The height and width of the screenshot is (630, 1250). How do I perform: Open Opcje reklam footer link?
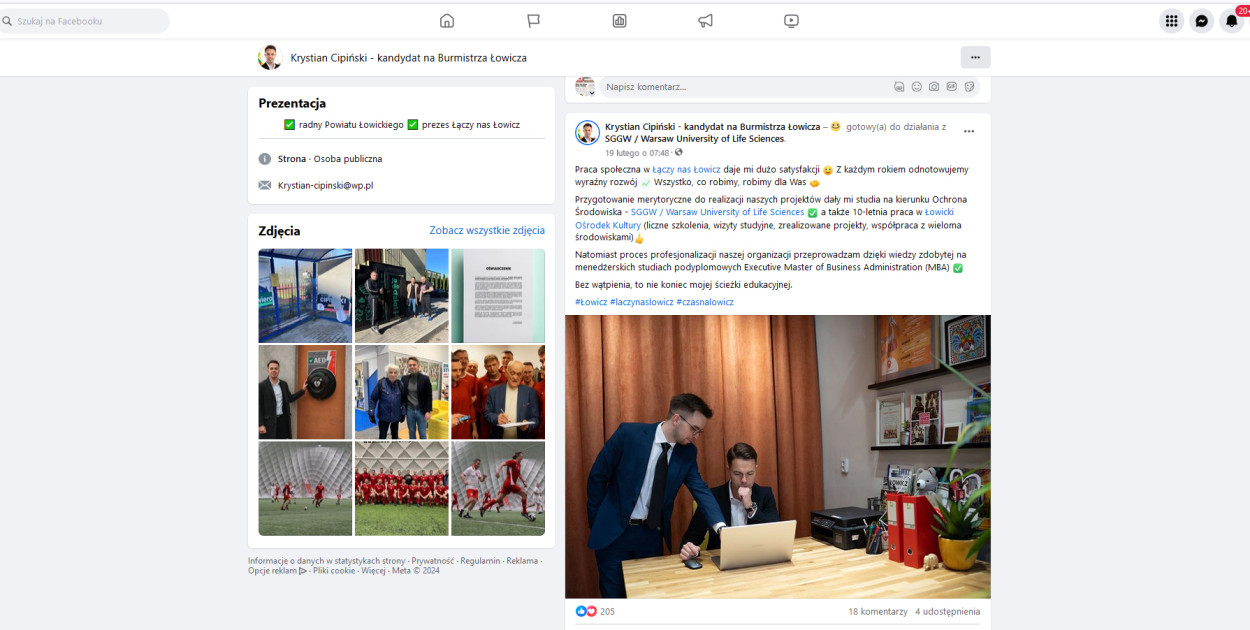coord(277,571)
